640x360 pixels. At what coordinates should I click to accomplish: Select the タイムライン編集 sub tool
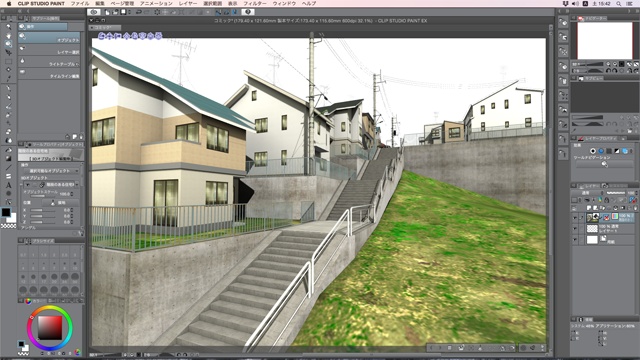49,73
